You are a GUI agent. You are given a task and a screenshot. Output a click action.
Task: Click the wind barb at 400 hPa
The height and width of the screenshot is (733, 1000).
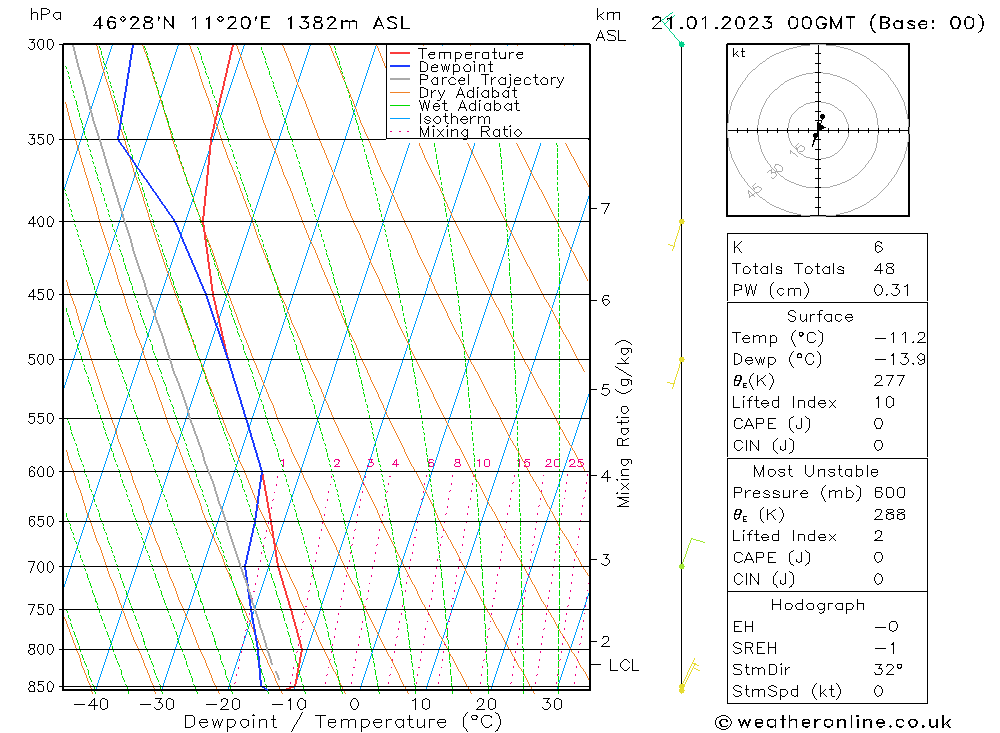tap(677, 235)
